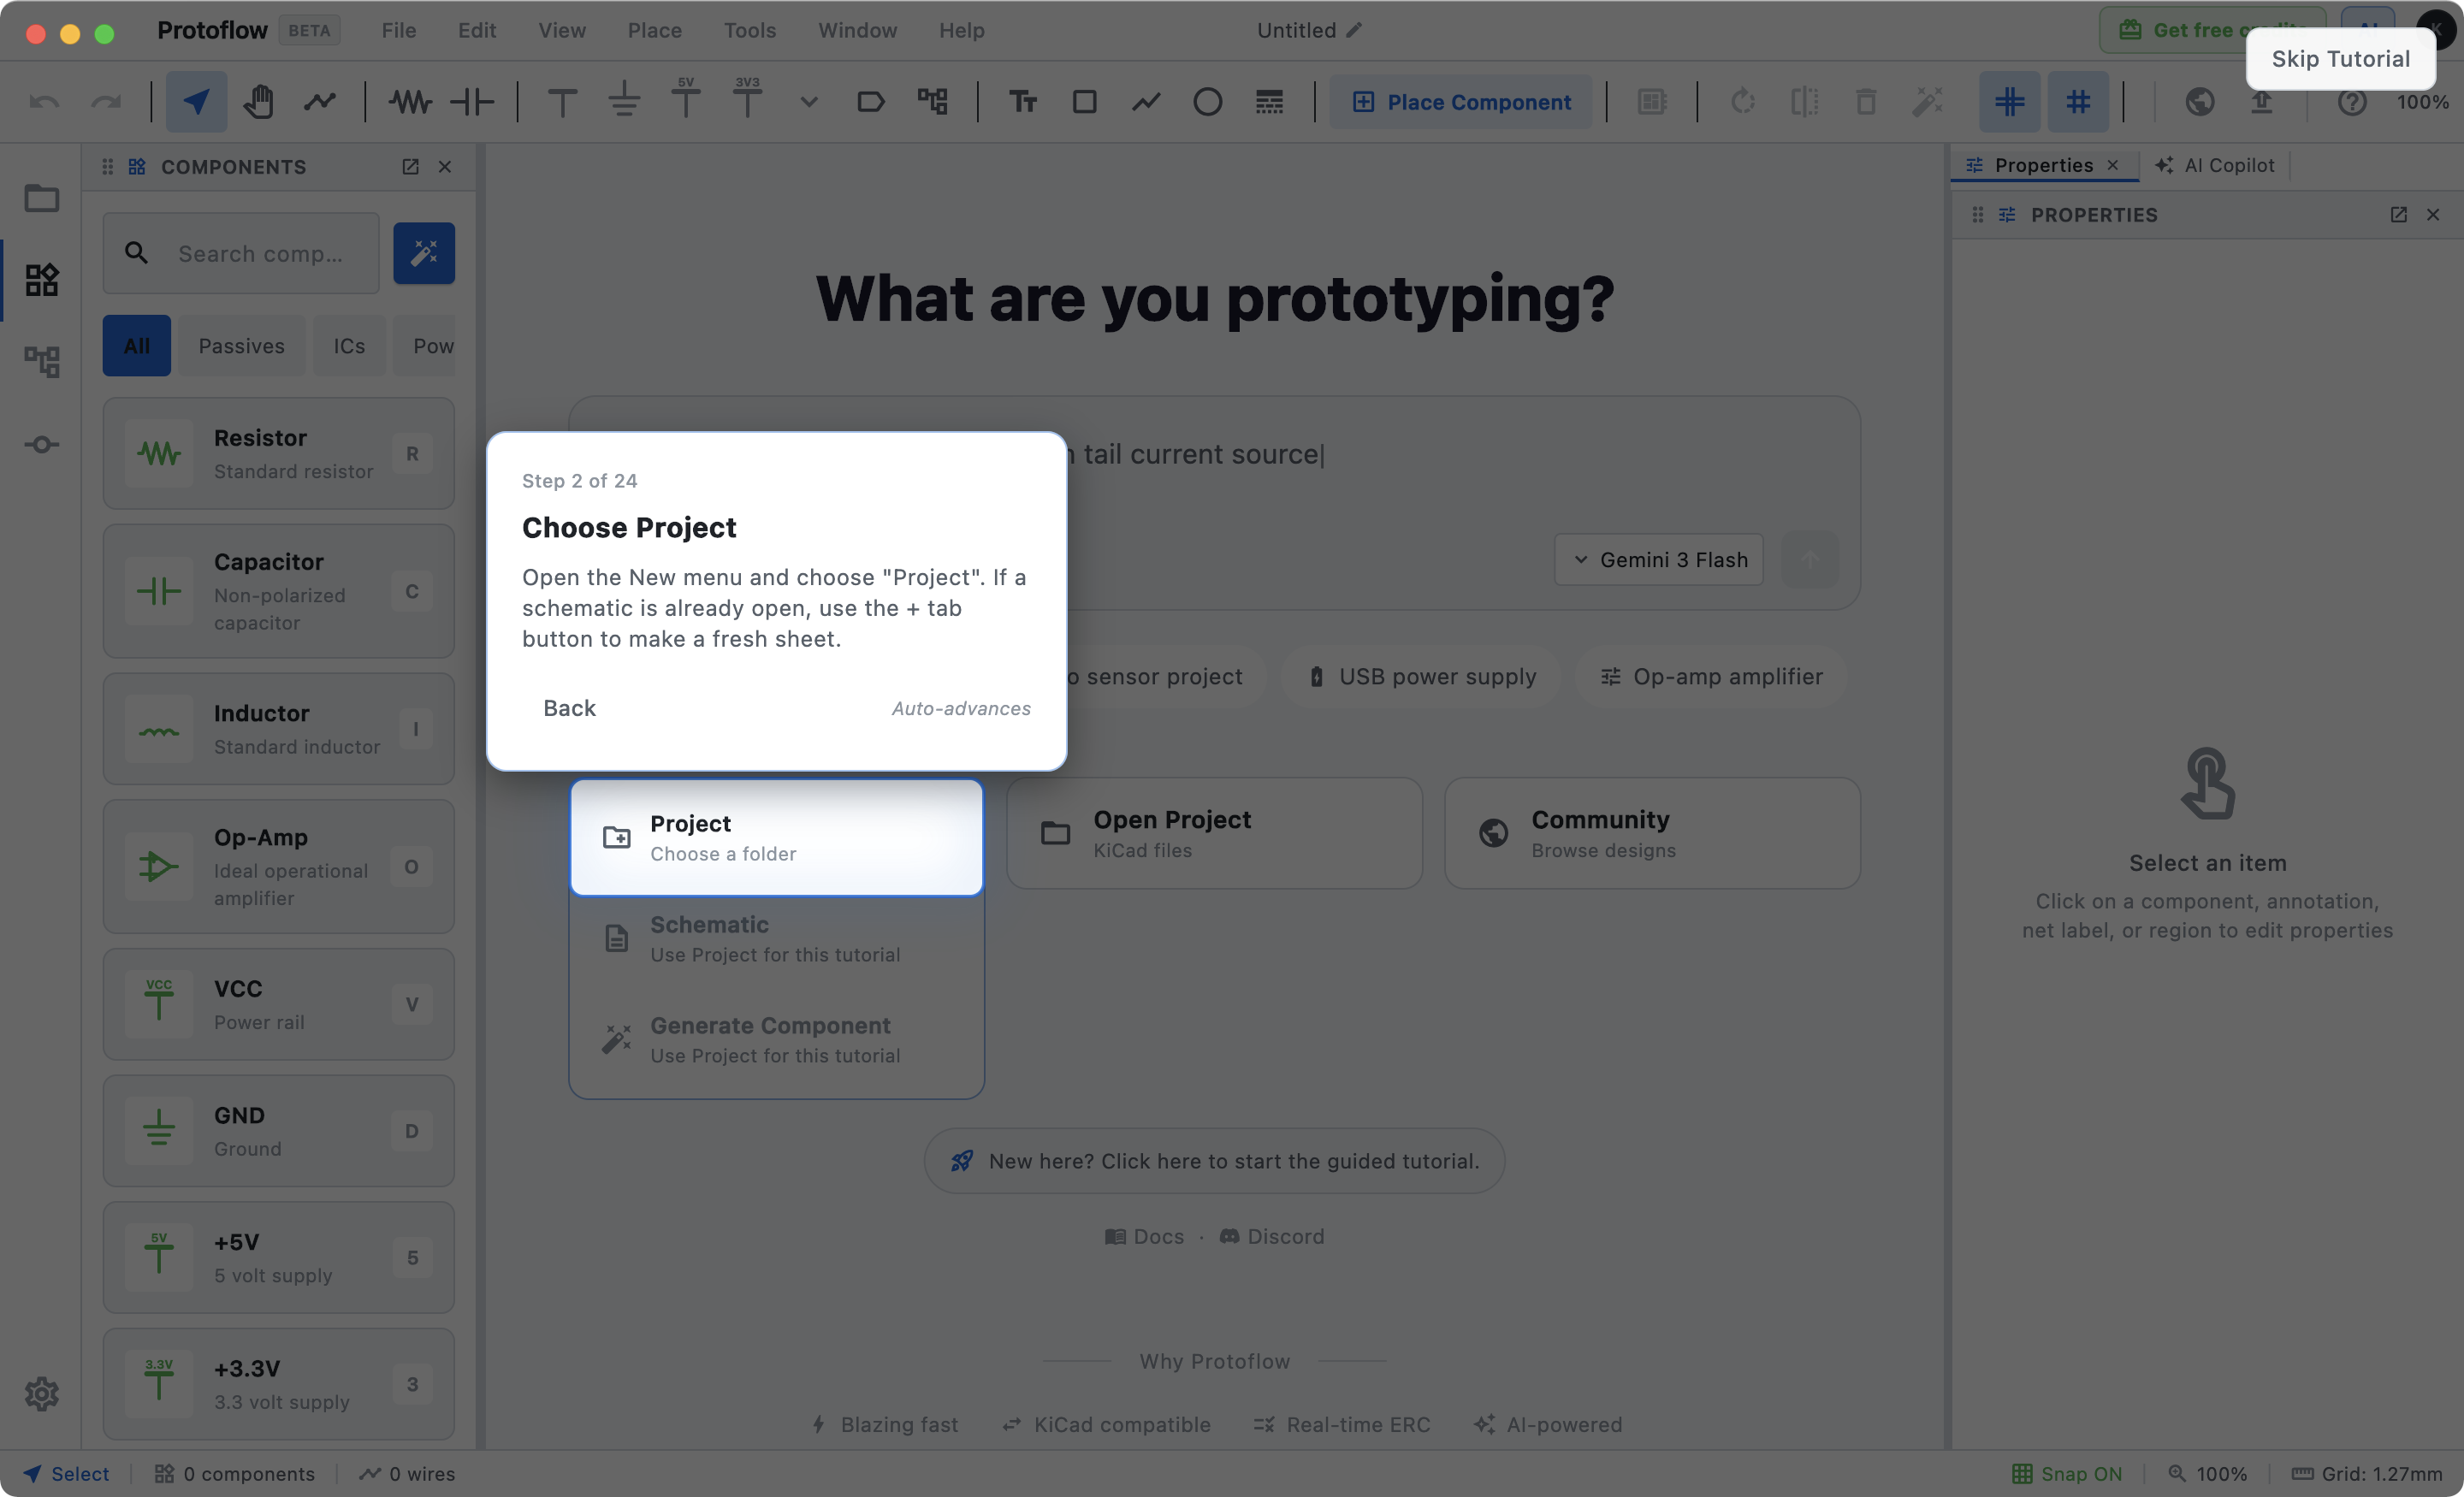This screenshot has width=2464, height=1497.
Task: Toggle the snap-to-grid alignment button
Action: coord(2010,101)
